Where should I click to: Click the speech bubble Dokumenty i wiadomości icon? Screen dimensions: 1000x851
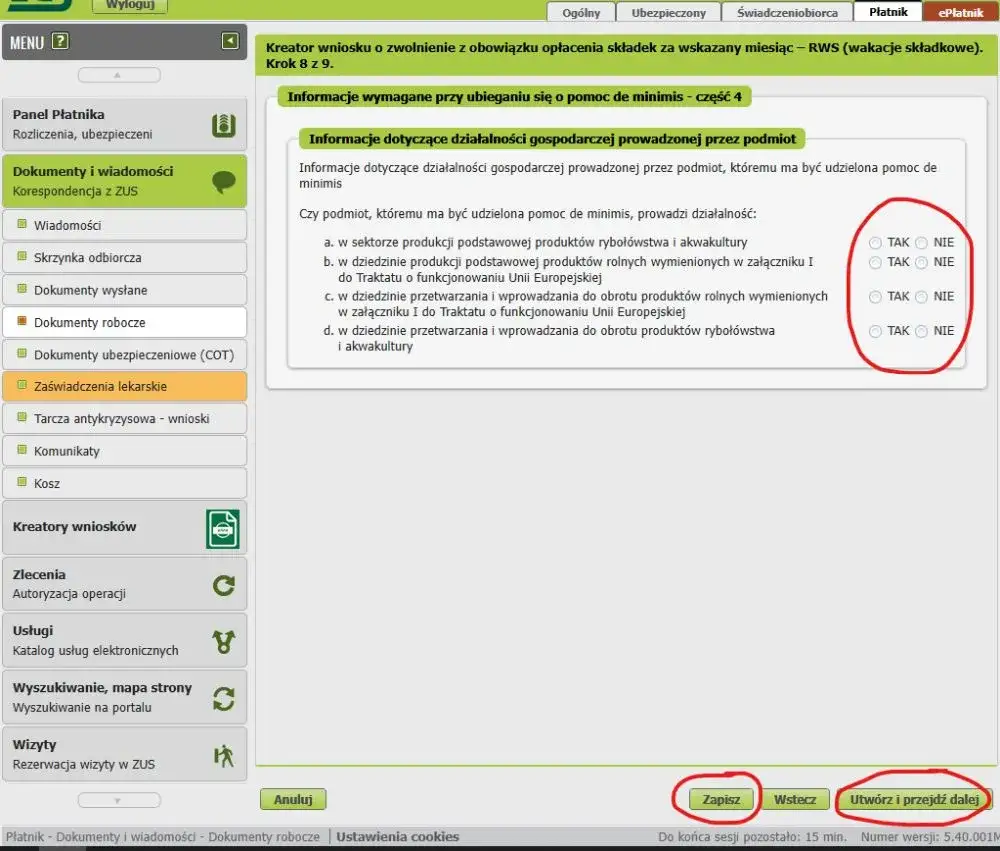coord(223,181)
